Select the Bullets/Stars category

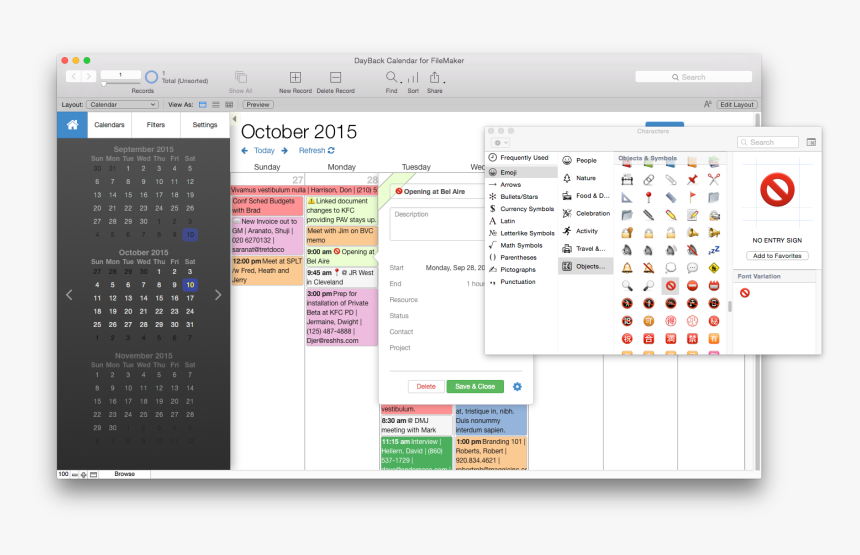523,197
